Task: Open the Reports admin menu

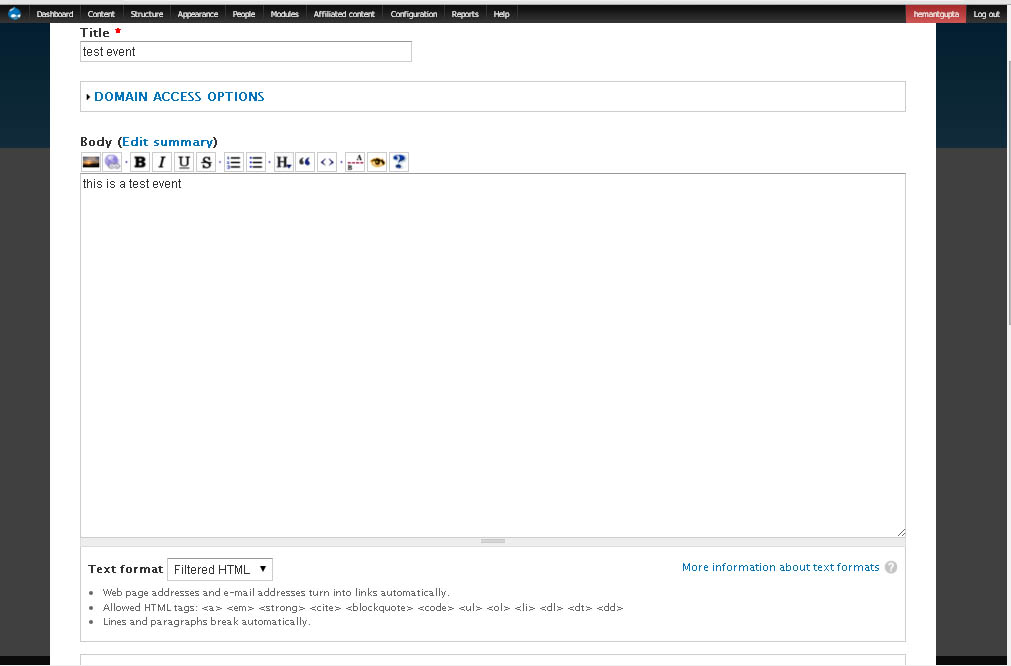Action: (x=465, y=14)
